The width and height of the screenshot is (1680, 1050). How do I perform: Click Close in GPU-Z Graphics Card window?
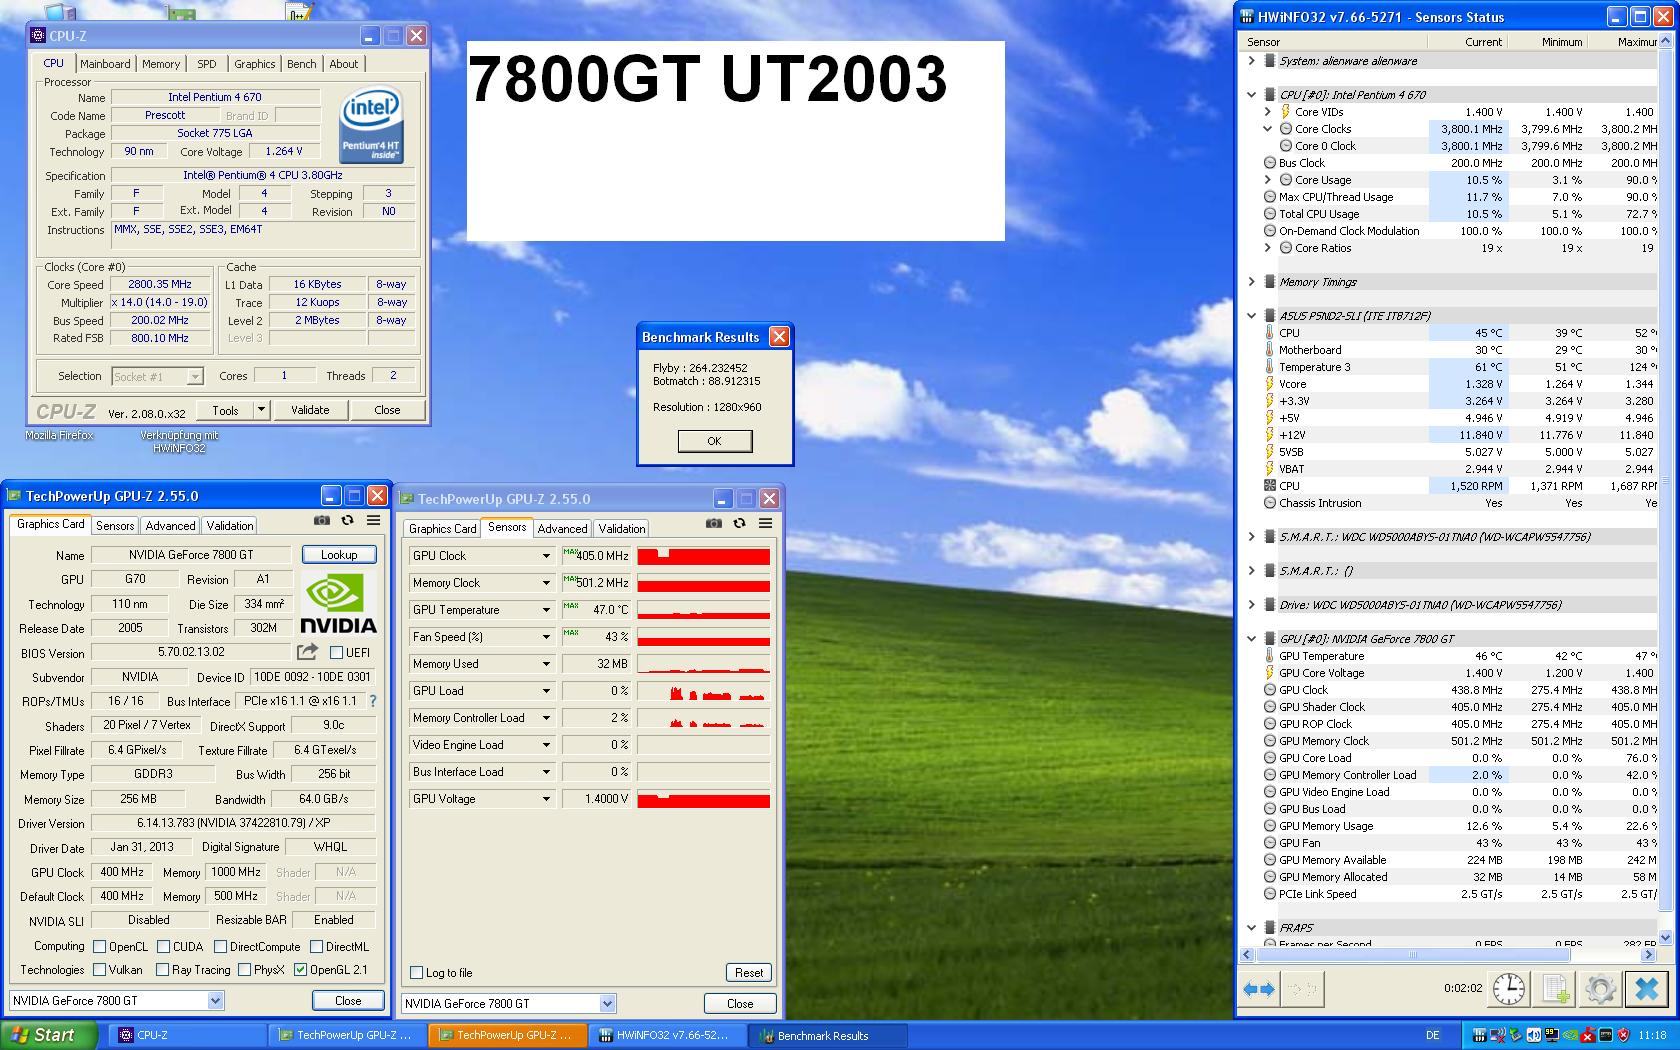[348, 1000]
